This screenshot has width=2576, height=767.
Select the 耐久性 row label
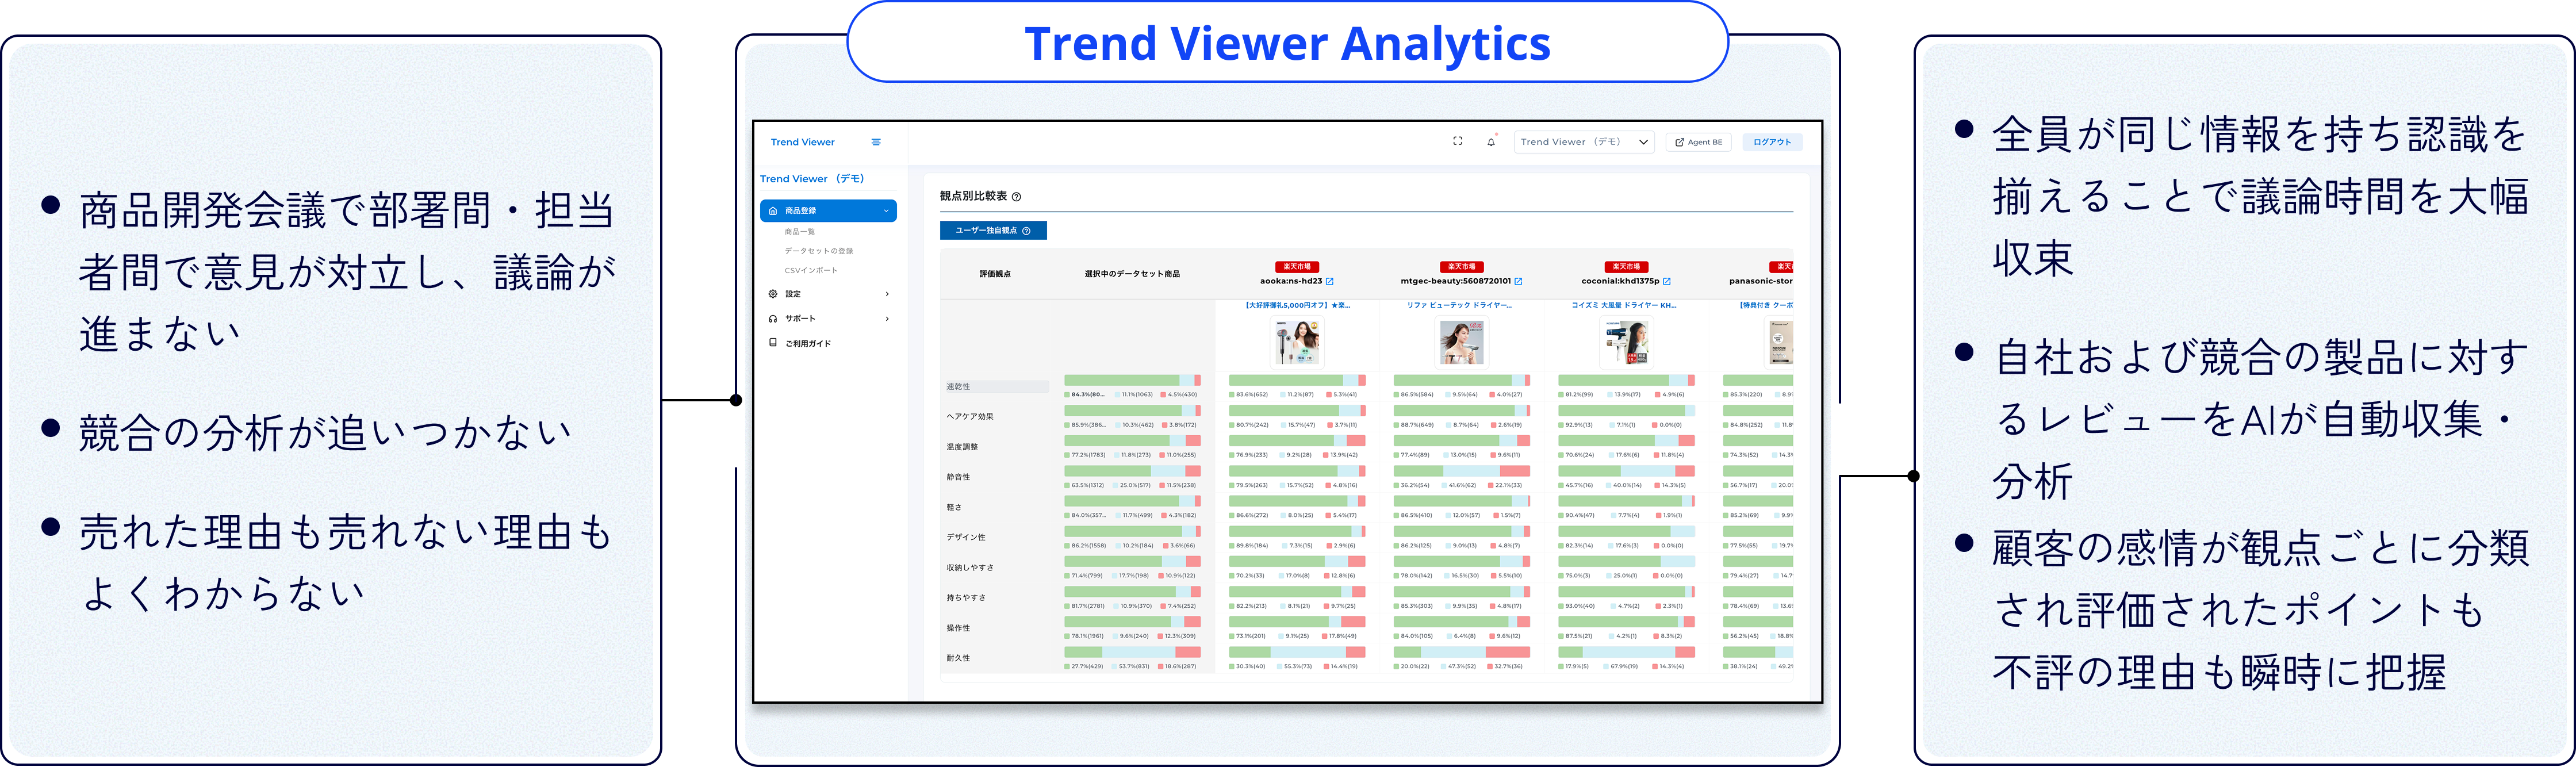958,658
